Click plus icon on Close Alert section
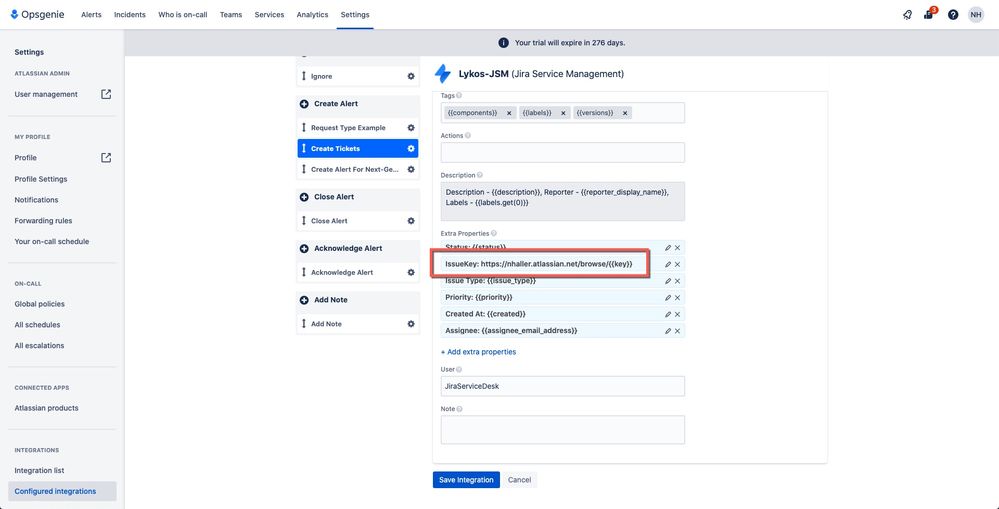The height and width of the screenshot is (509, 999). pos(304,197)
